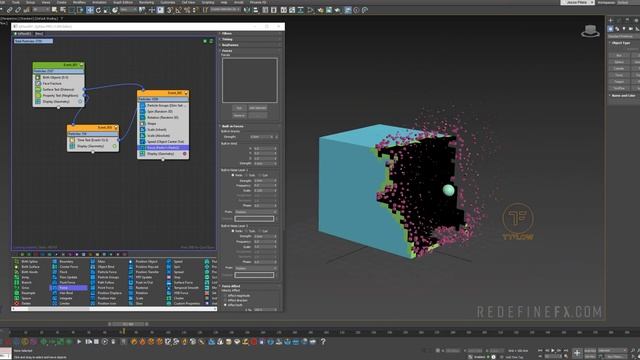Viewport: 640px width, 360px height.
Task: Select the Rotate tool in main toolbar
Action: tap(98, 10)
